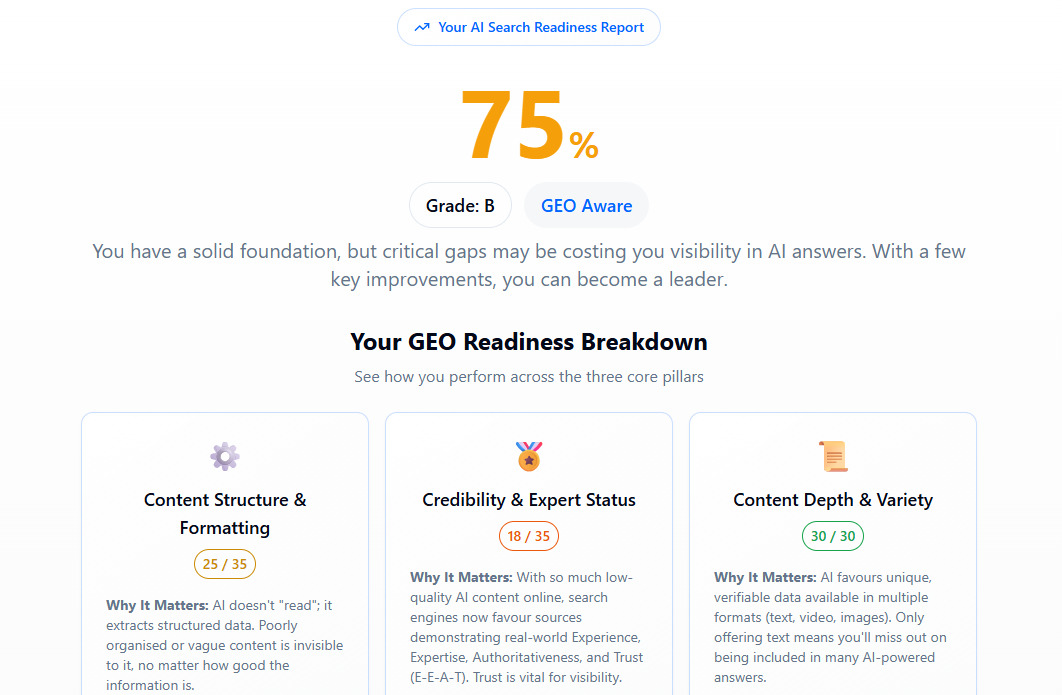The height and width of the screenshot is (695, 1062).
Task: Click the 25 / 35 score badge
Action: [224, 563]
